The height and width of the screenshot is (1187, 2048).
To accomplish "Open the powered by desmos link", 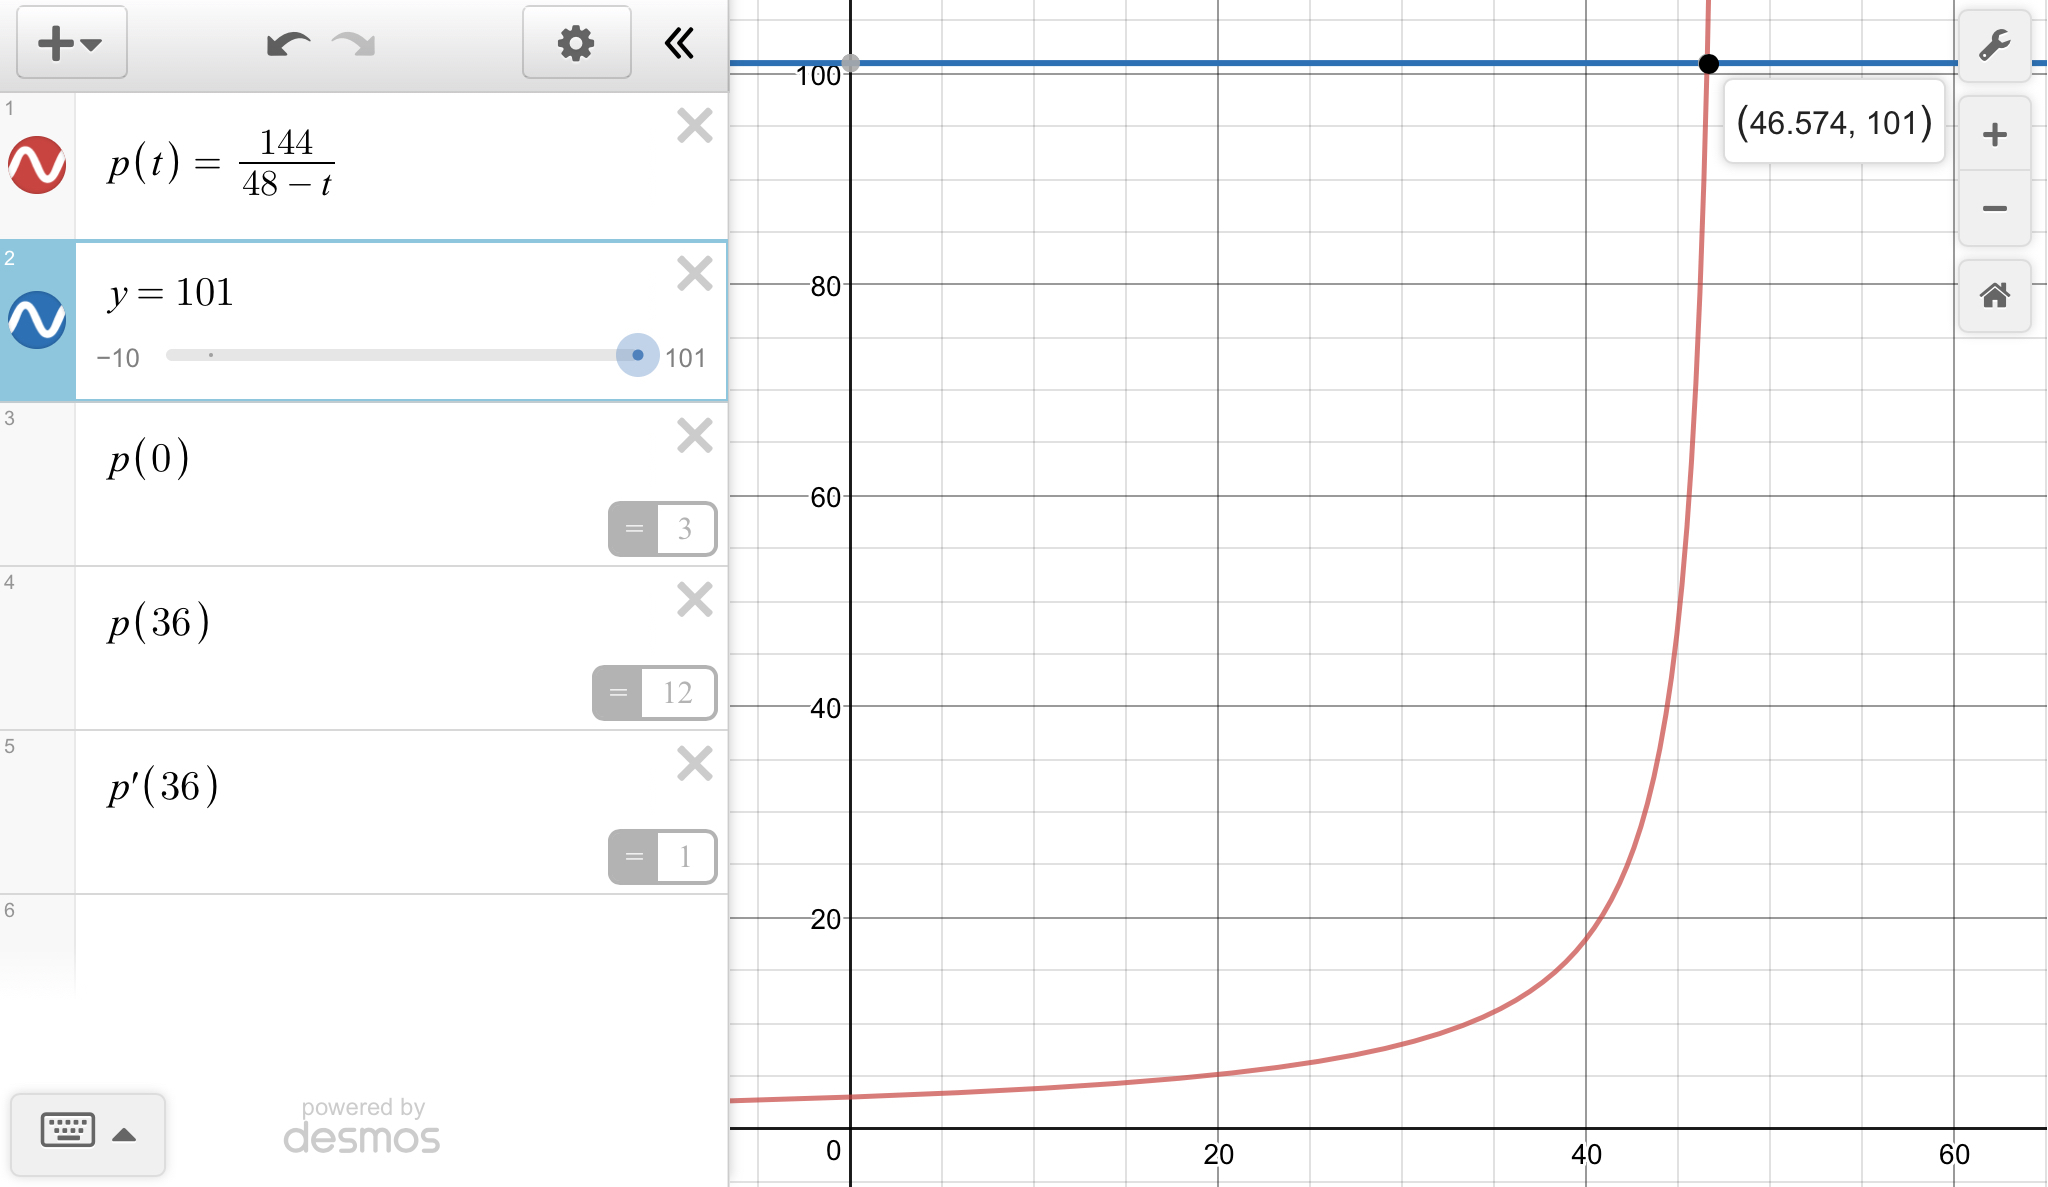I will [x=362, y=1127].
